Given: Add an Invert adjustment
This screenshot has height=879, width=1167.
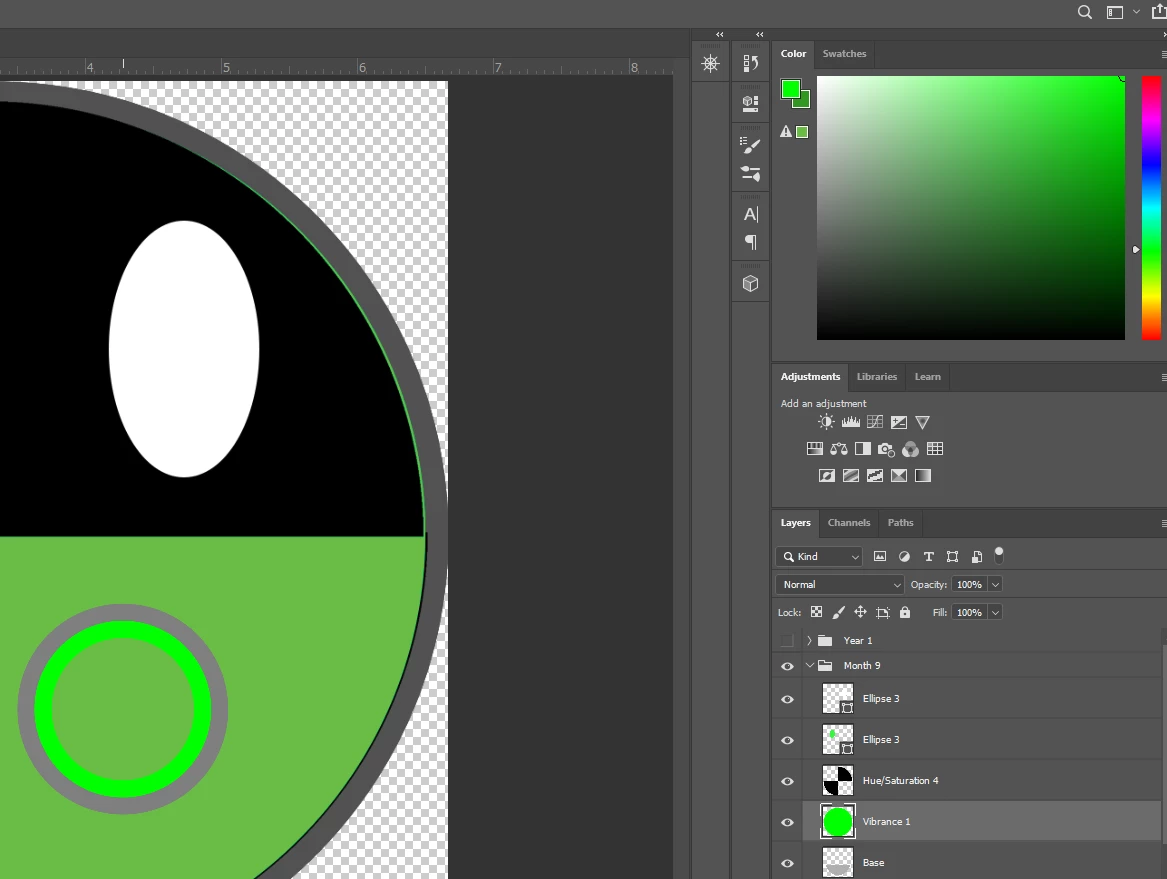Looking at the screenshot, I should 827,476.
